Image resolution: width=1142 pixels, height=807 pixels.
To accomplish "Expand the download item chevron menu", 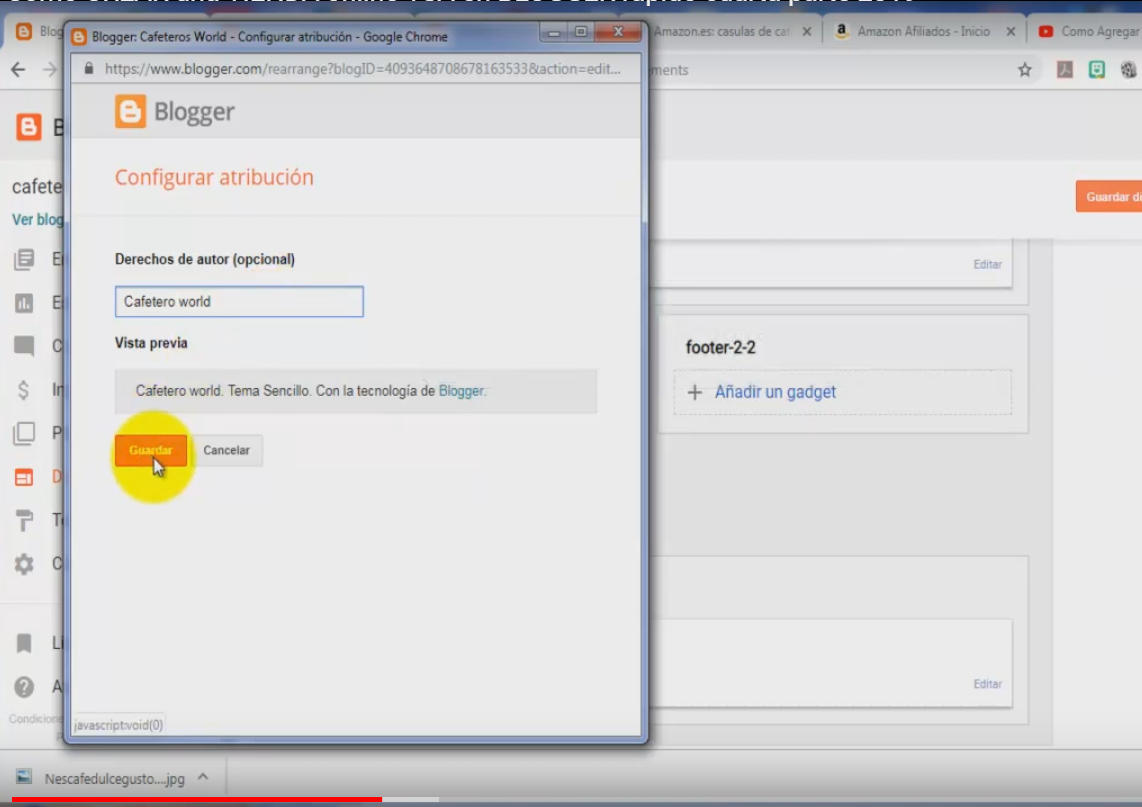I will pyautogui.click(x=203, y=777).
